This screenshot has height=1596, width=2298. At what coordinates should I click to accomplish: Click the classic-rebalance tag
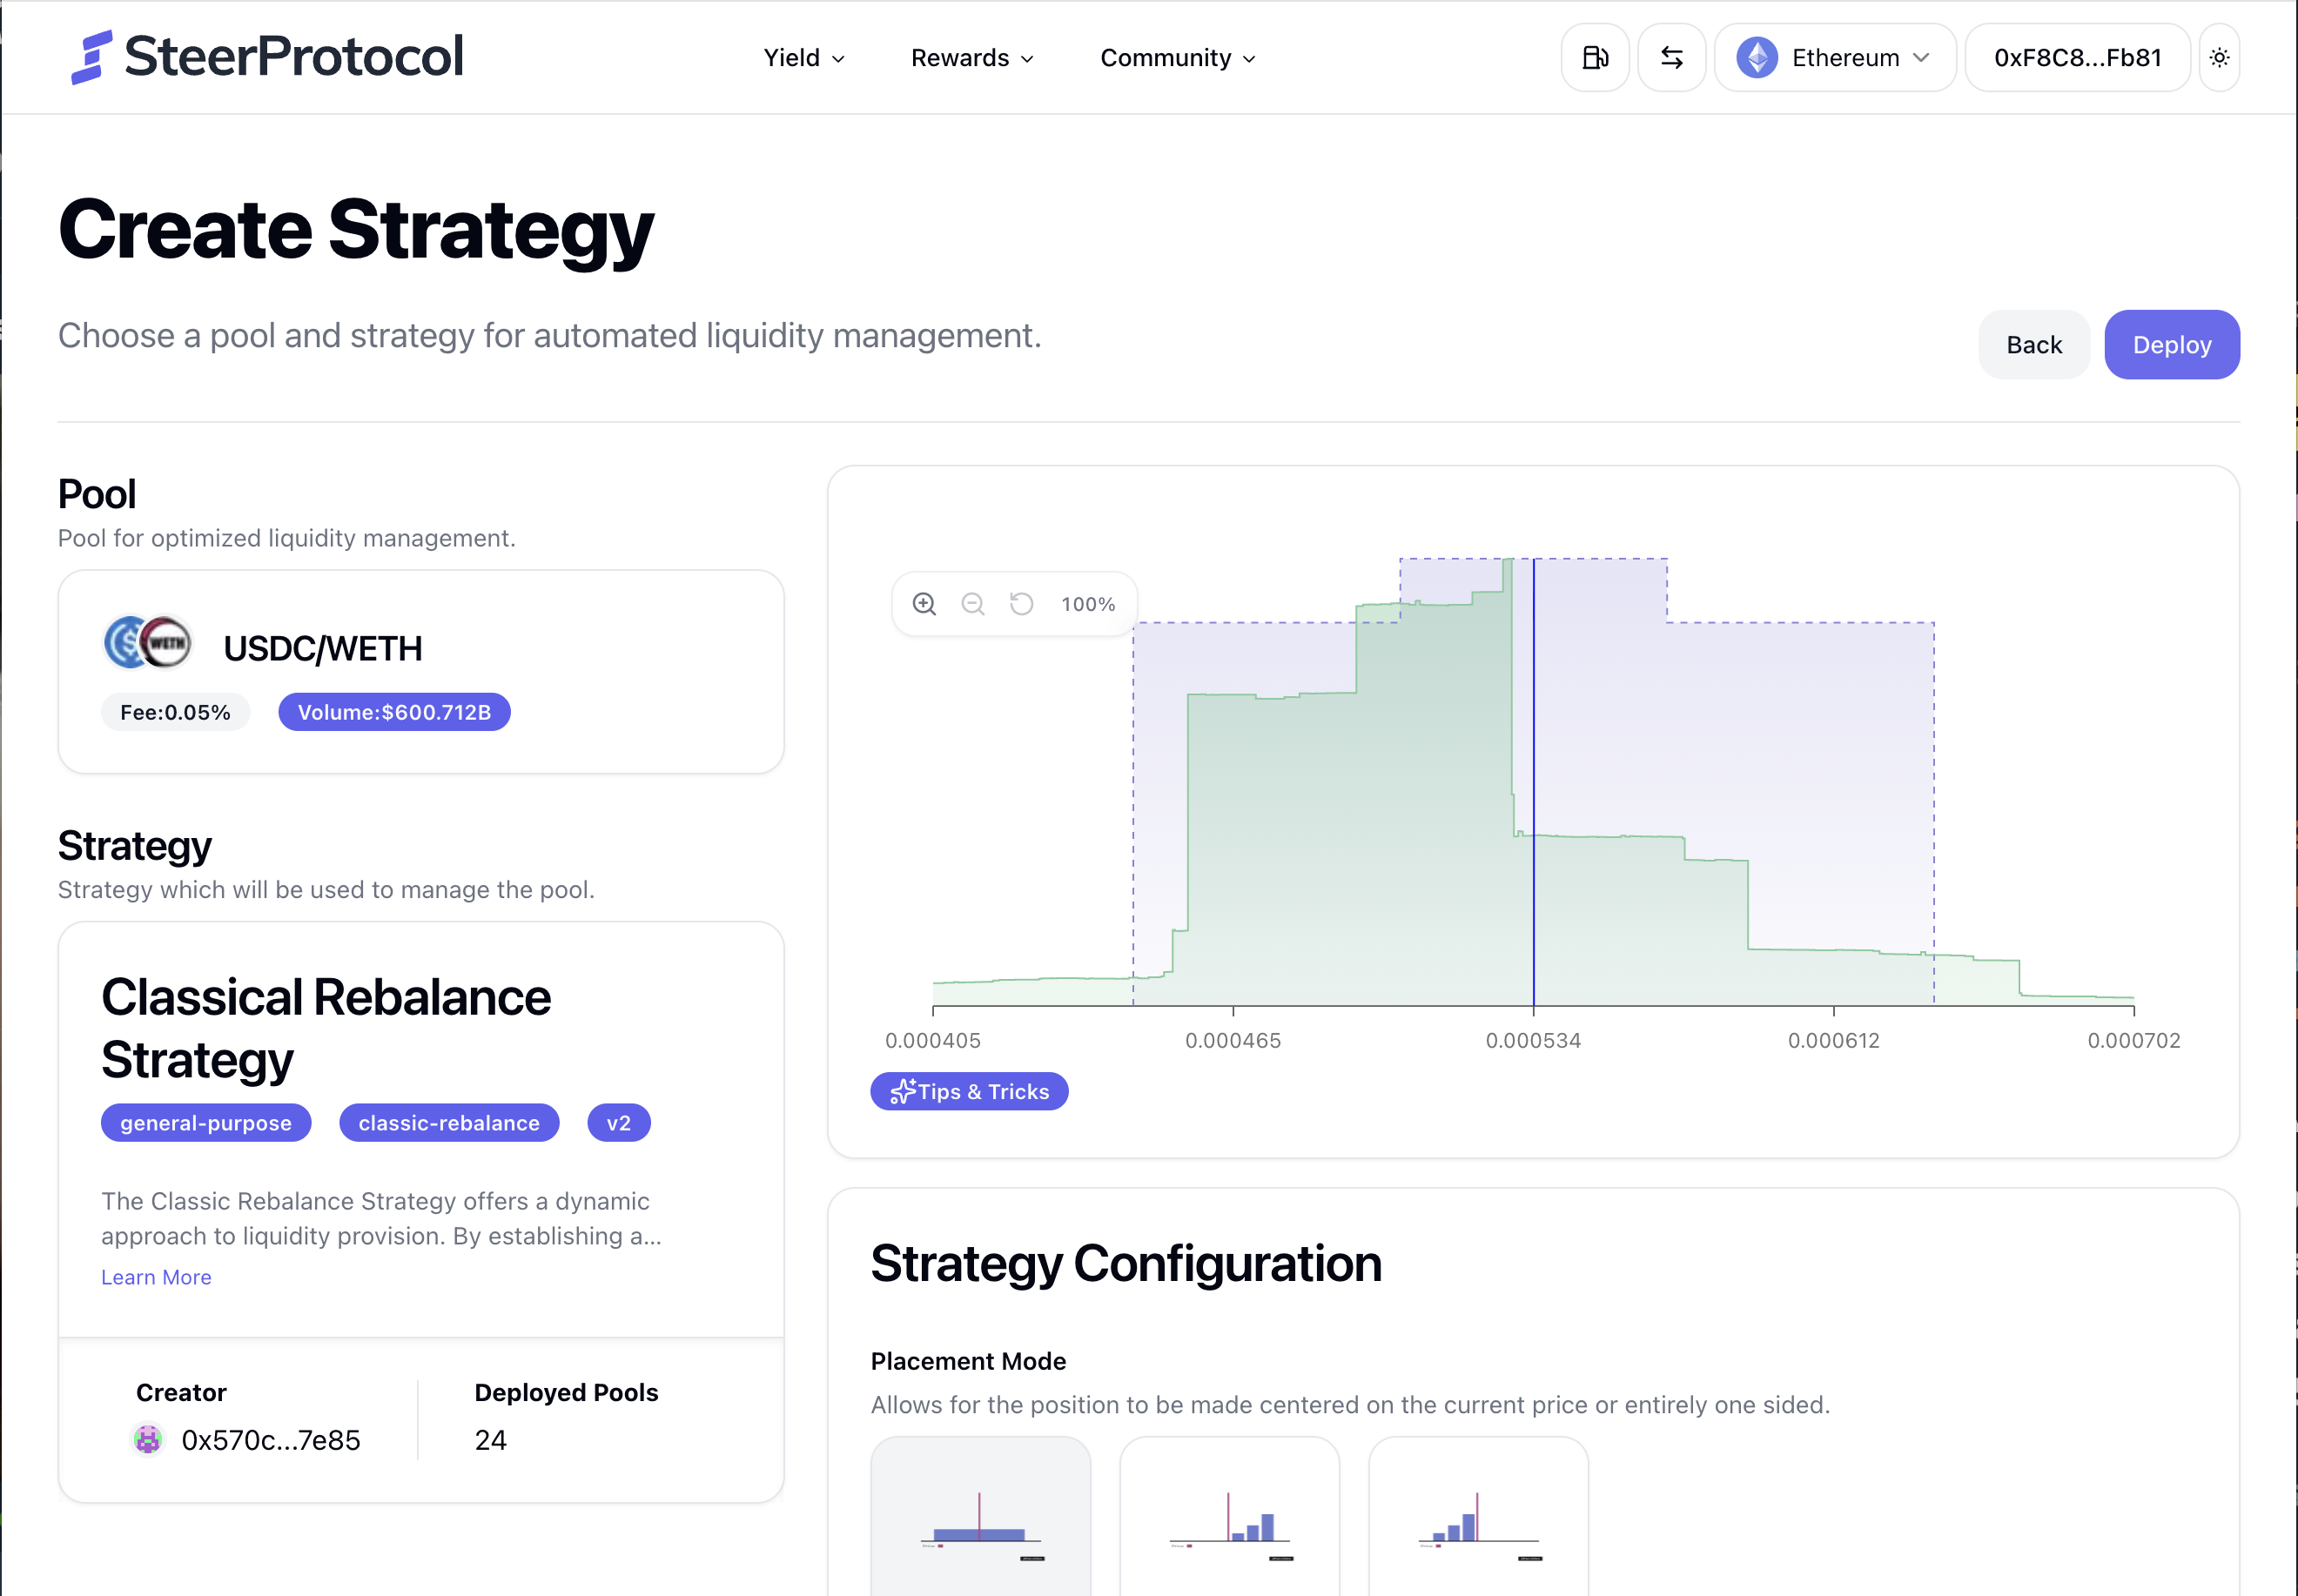pos(449,1123)
